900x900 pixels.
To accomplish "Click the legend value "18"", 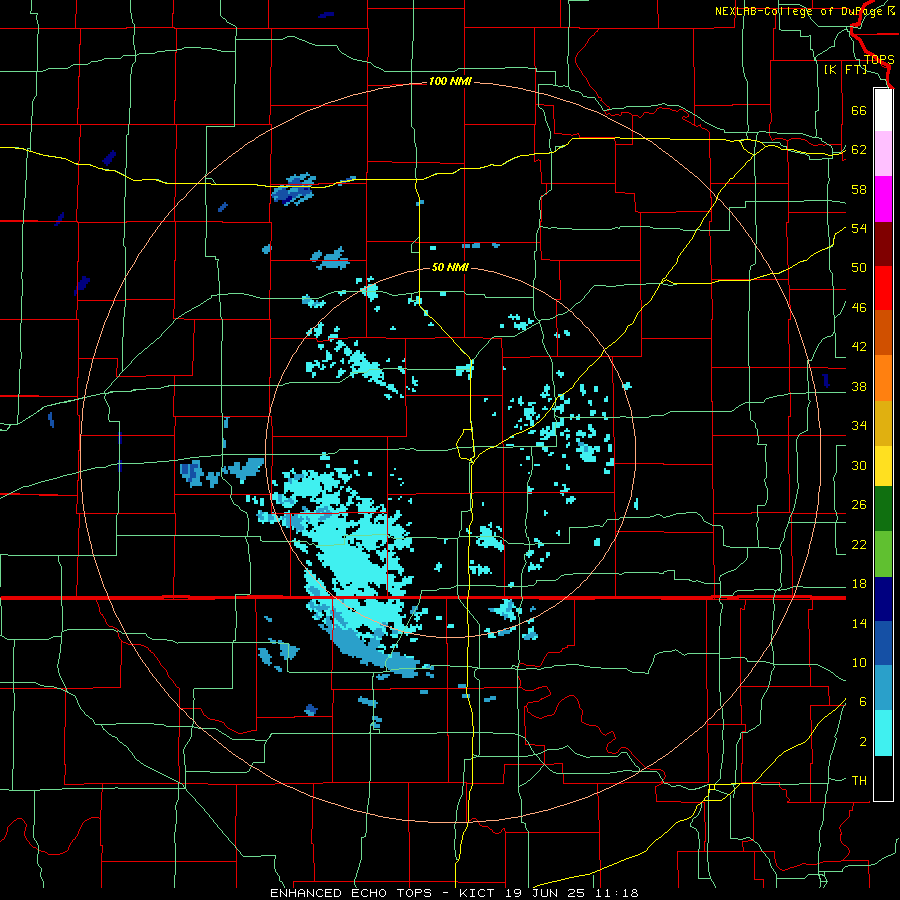I will tap(859, 584).
